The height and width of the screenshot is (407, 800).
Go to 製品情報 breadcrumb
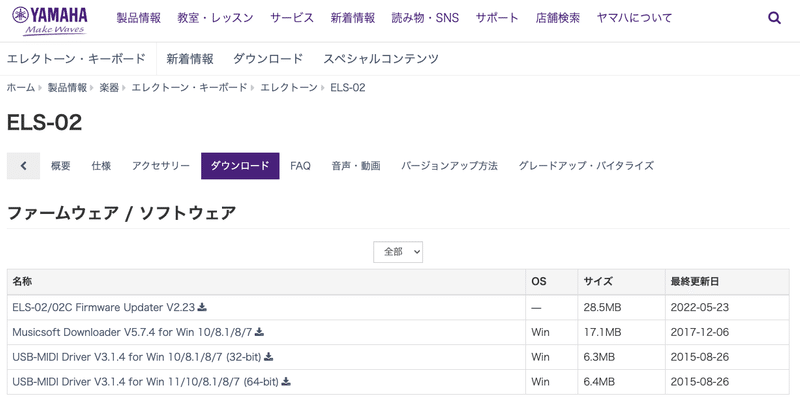pyautogui.click(x=67, y=88)
